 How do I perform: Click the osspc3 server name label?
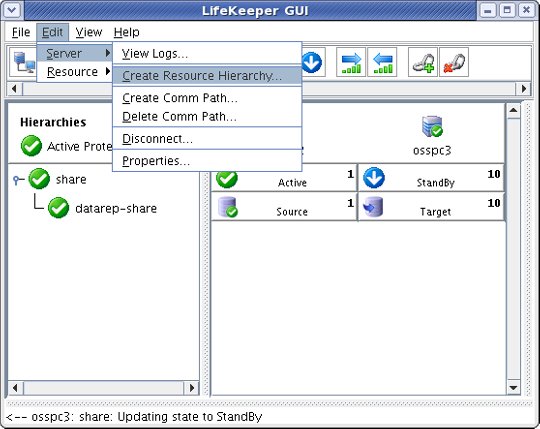(432, 150)
